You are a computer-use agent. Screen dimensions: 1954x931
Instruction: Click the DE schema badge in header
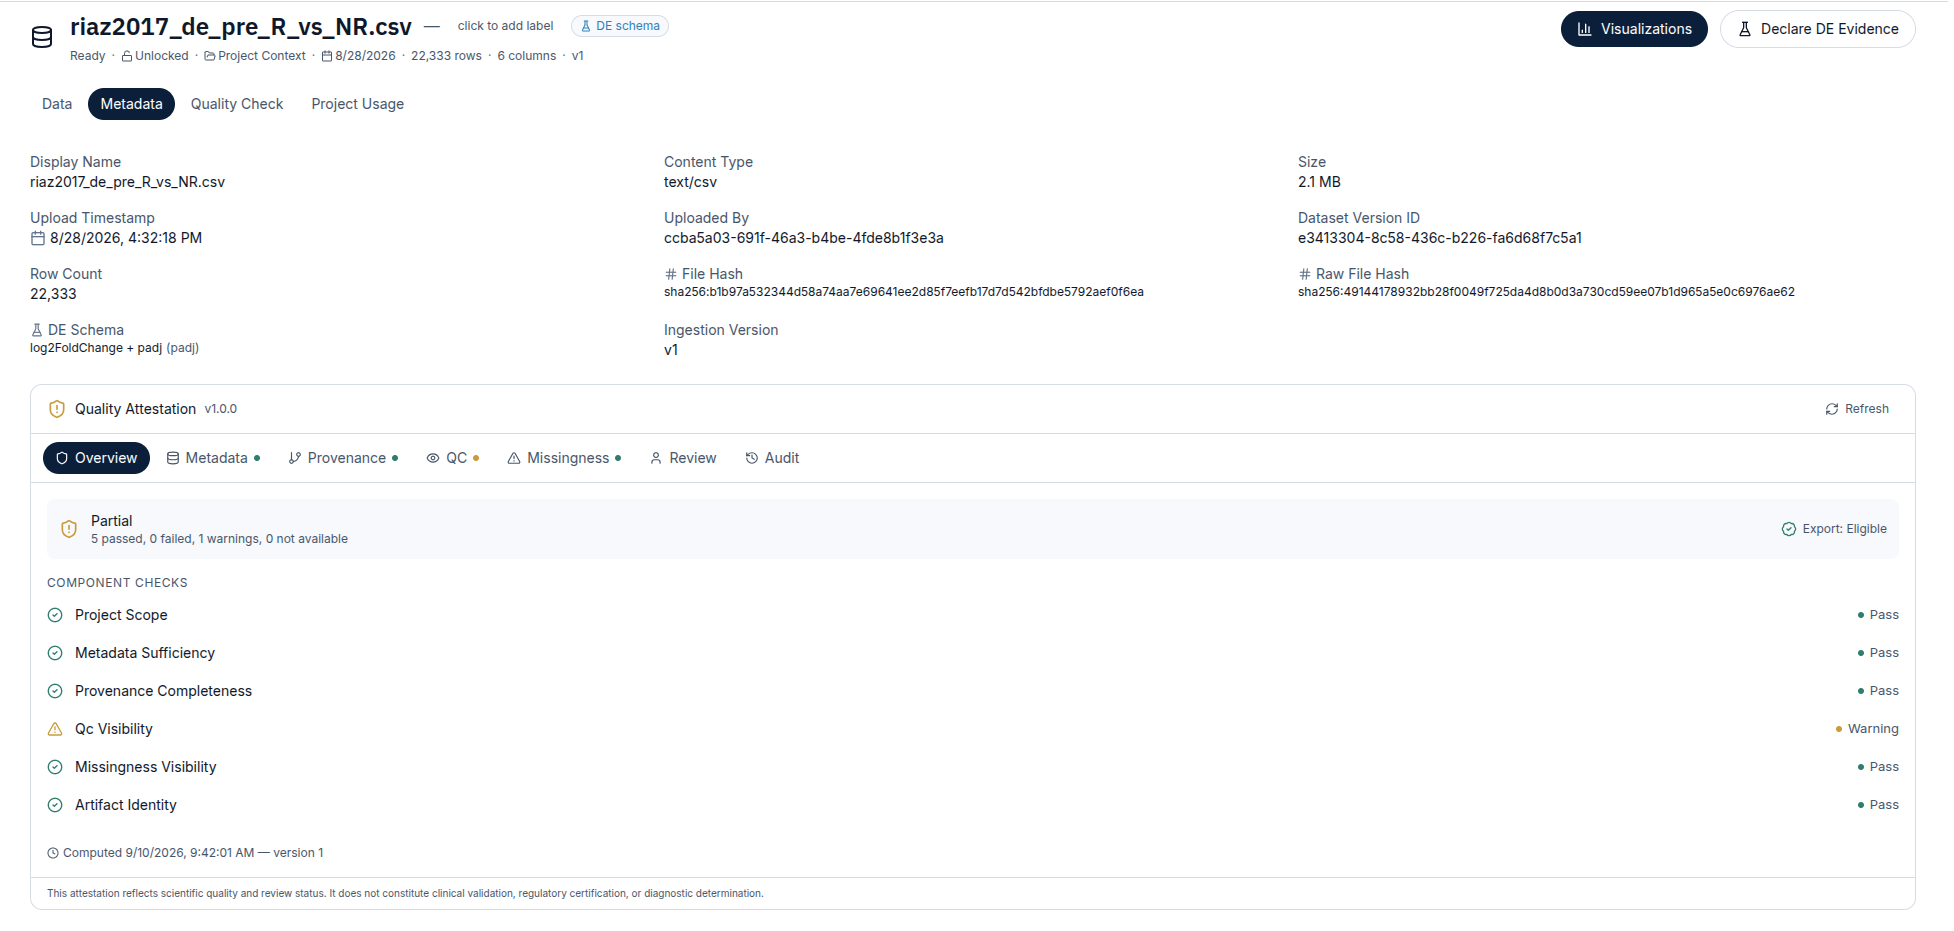tap(620, 26)
